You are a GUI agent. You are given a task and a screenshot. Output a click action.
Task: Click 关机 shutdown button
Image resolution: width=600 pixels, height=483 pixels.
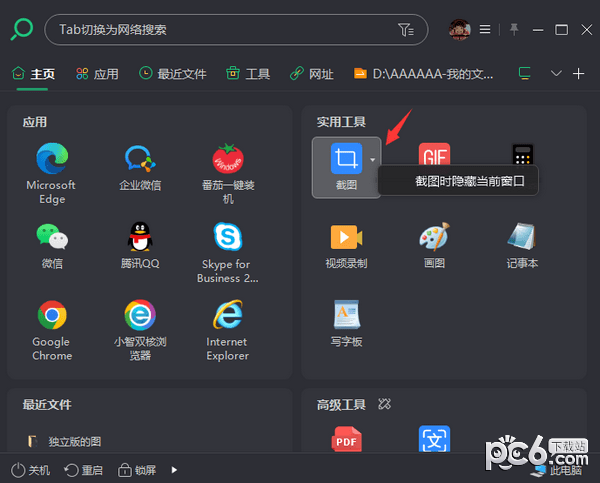point(30,470)
